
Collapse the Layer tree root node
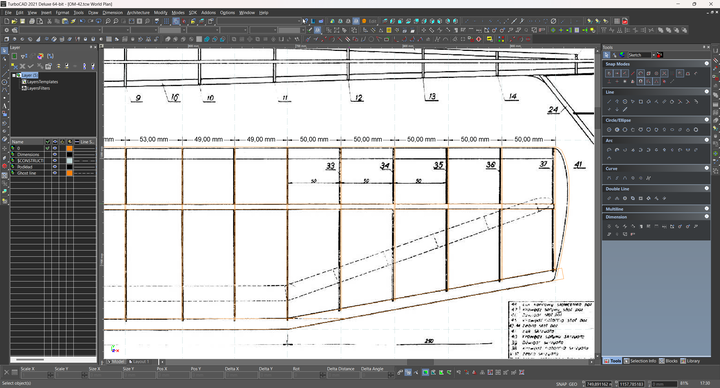tap(14, 75)
